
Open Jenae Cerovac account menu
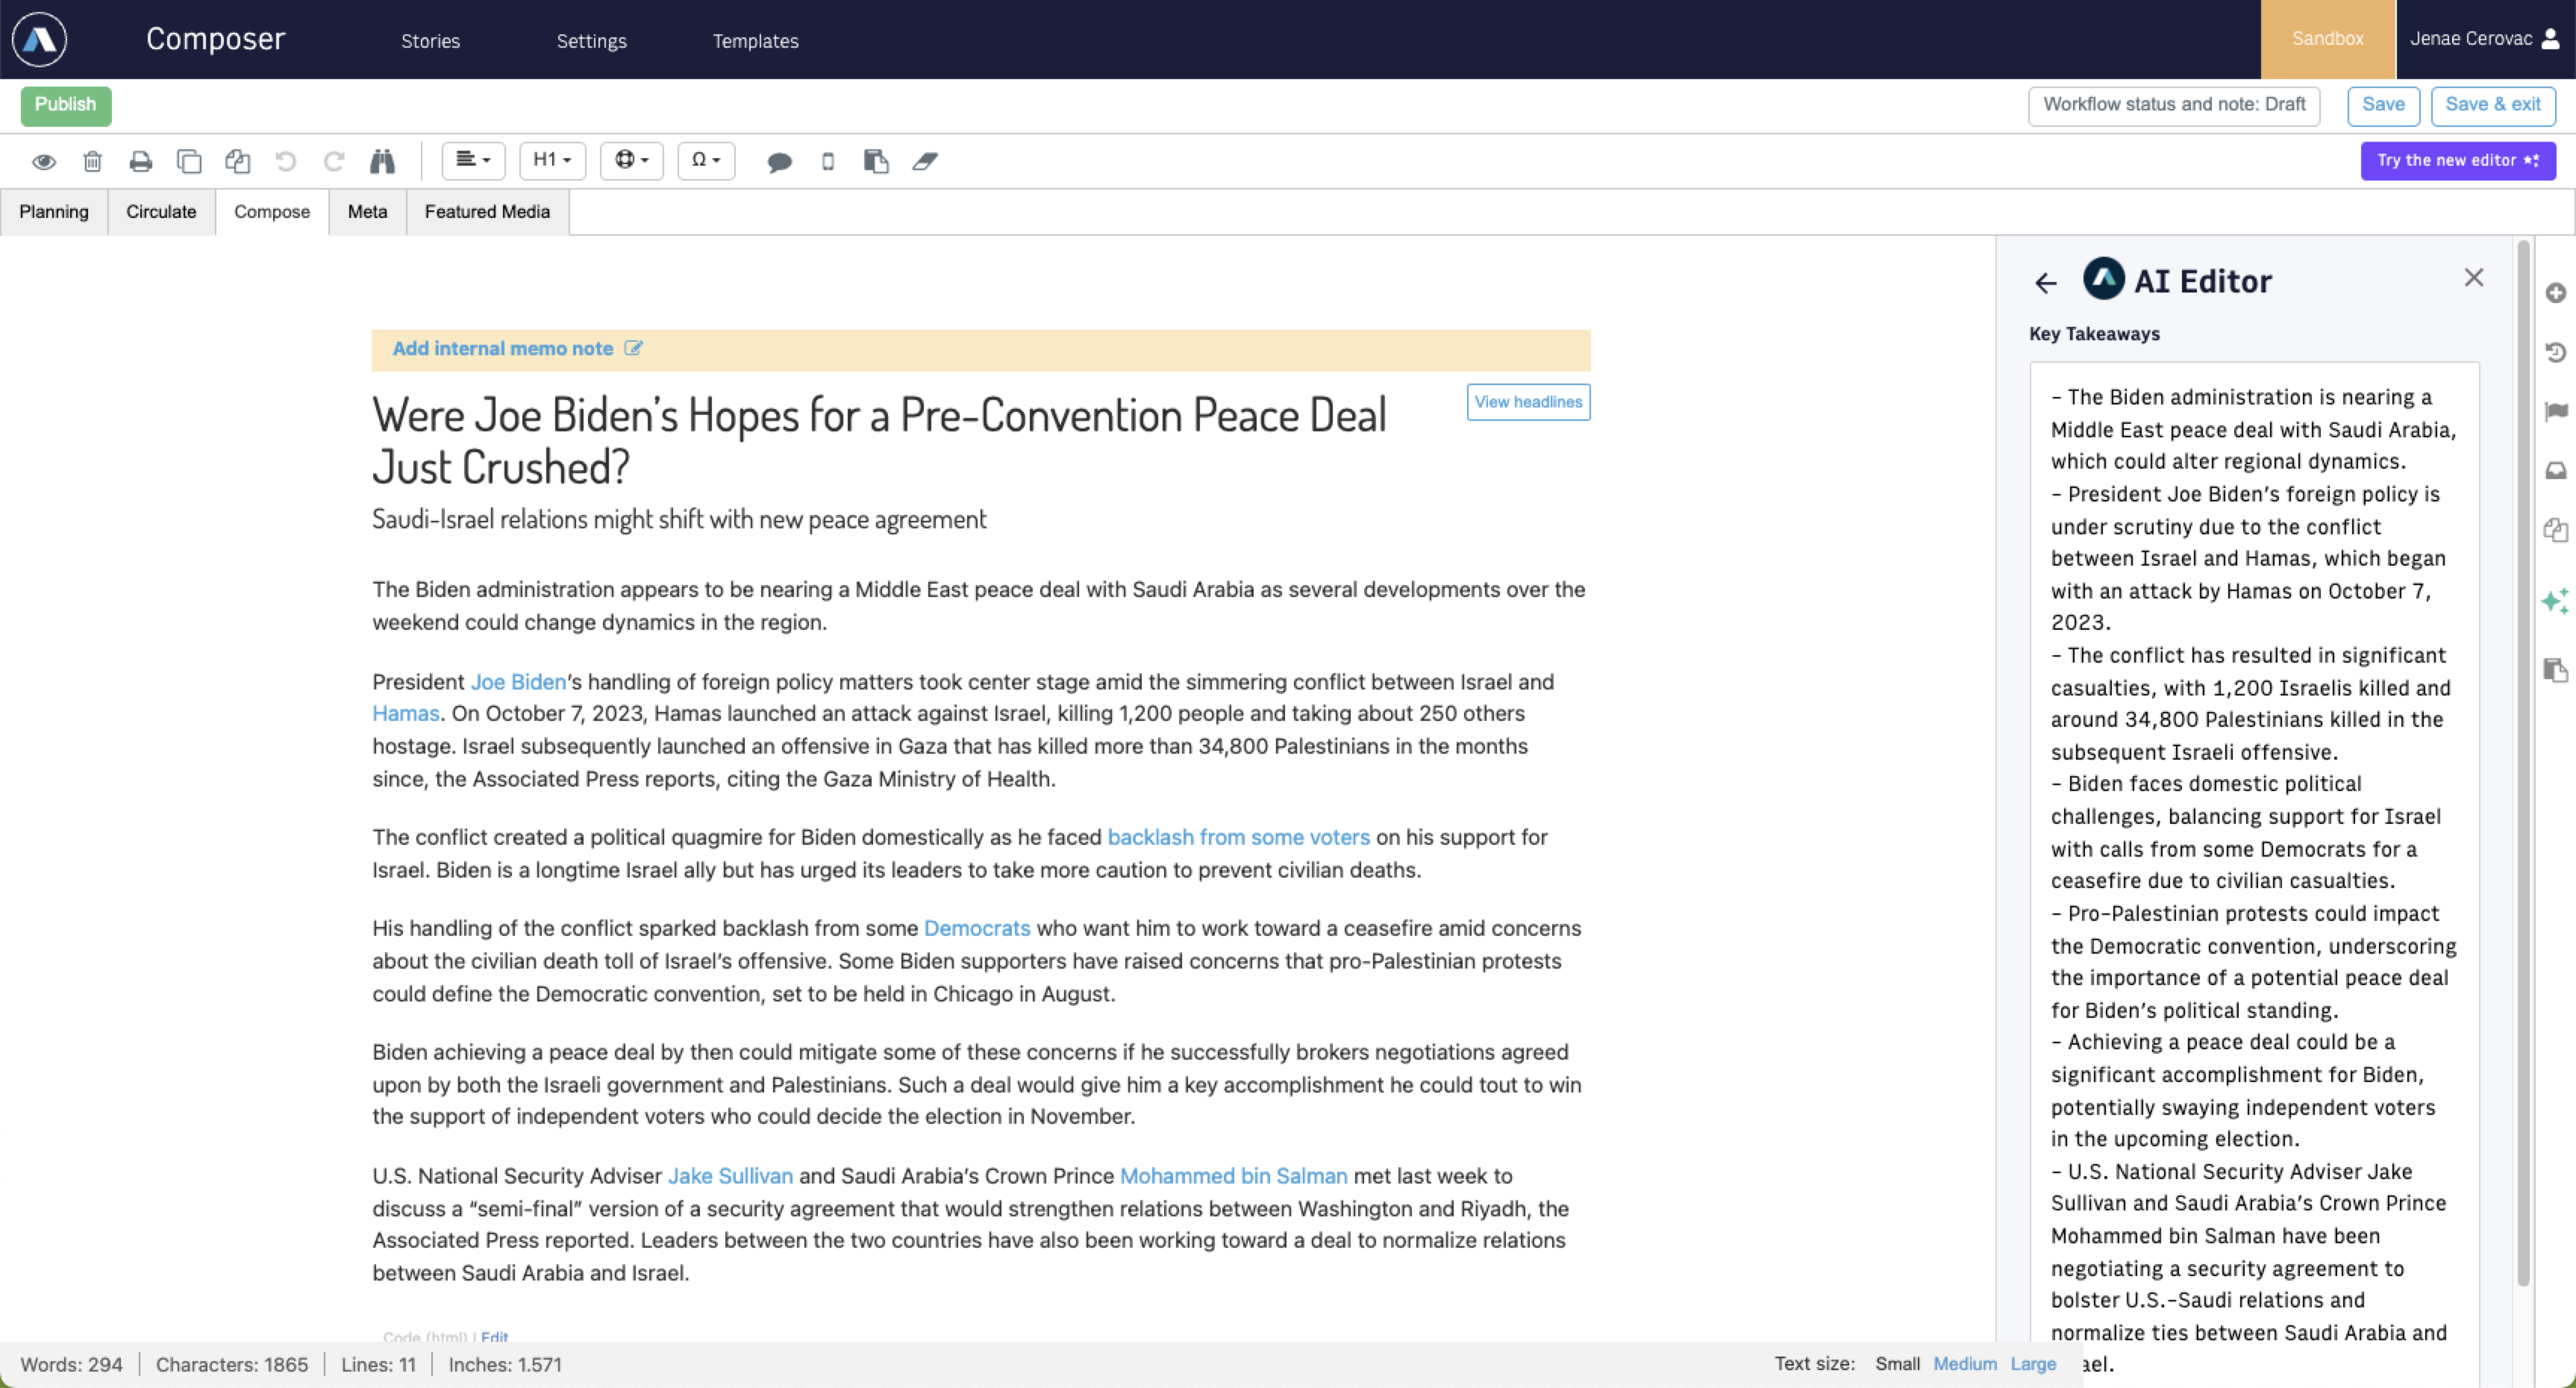[2484, 39]
